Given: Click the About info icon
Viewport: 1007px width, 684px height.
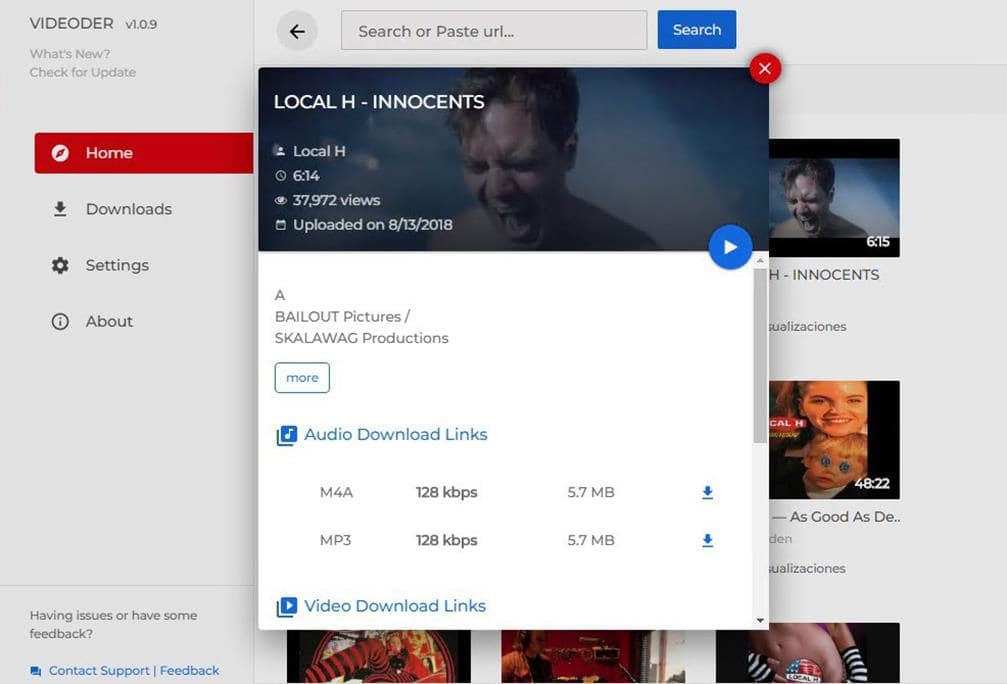Looking at the screenshot, I should click(x=60, y=321).
